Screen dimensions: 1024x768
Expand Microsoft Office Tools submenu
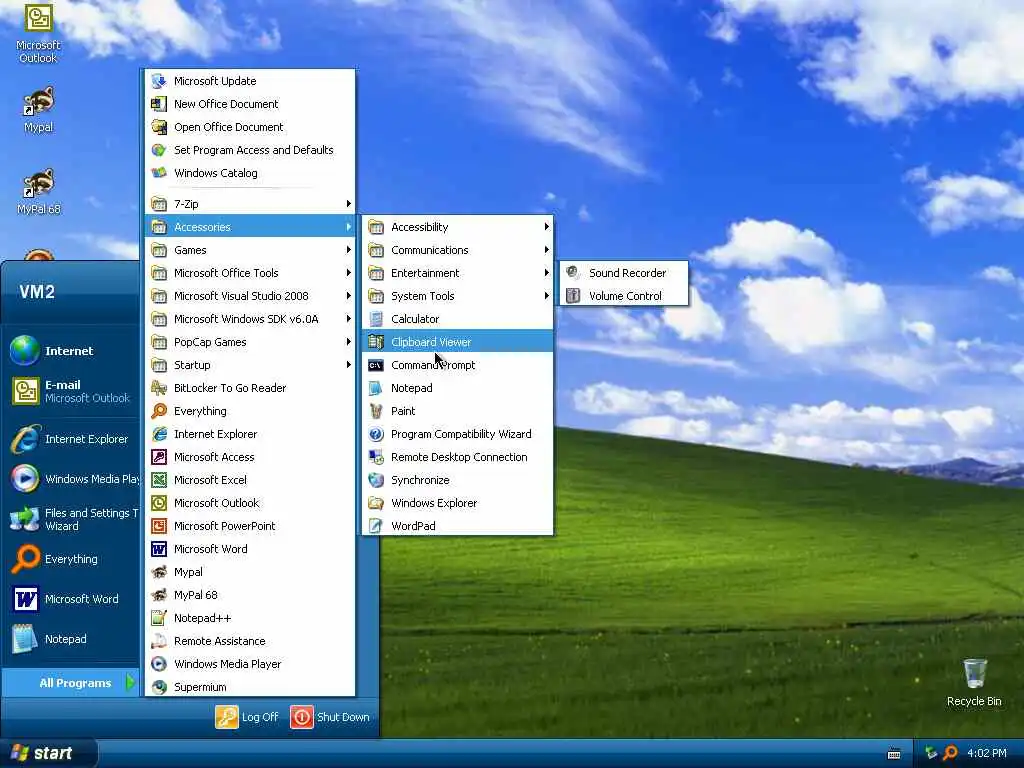point(251,273)
